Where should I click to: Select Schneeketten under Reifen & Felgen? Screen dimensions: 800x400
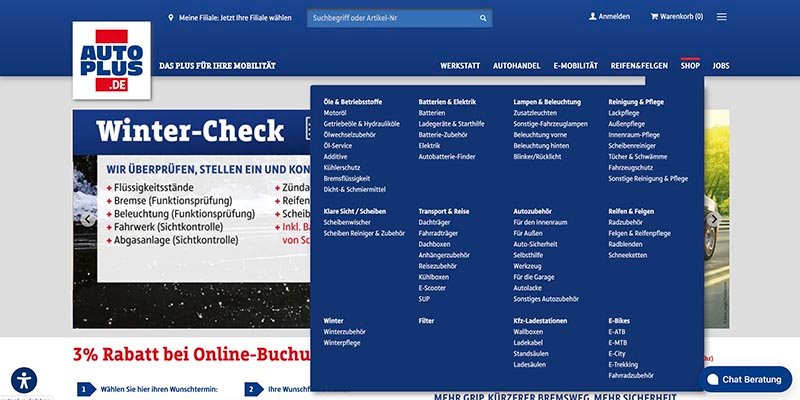click(628, 254)
